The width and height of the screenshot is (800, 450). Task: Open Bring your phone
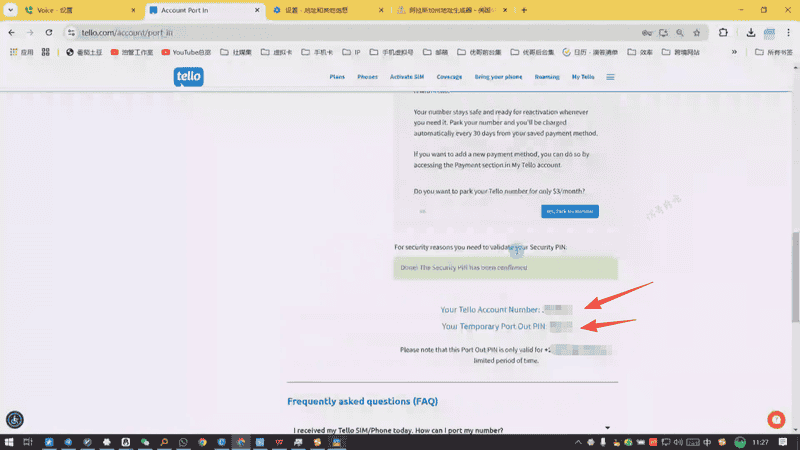click(x=498, y=77)
